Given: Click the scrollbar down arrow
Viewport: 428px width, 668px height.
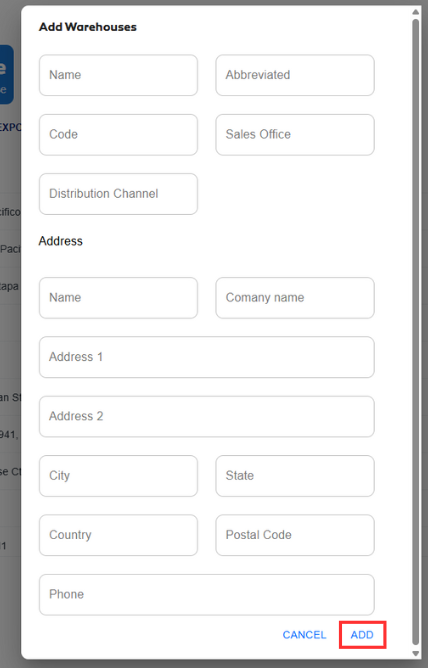Looking at the screenshot, I should (416, 654).
